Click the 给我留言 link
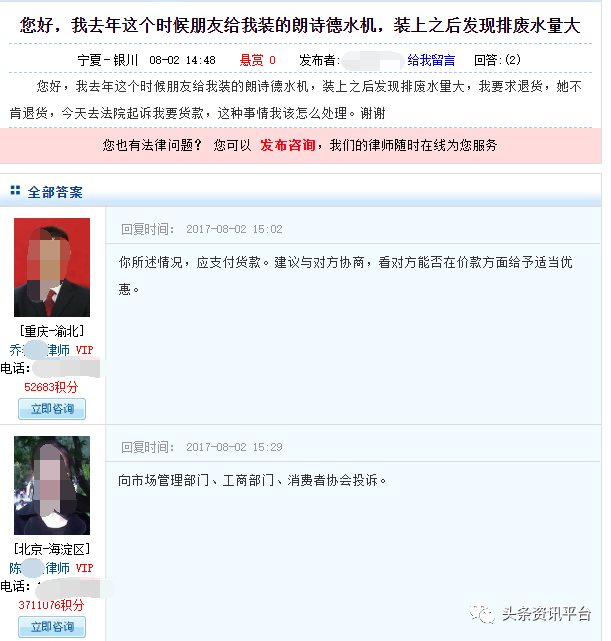The height and width of the screenshot is (641, 611). coord(431,60)
